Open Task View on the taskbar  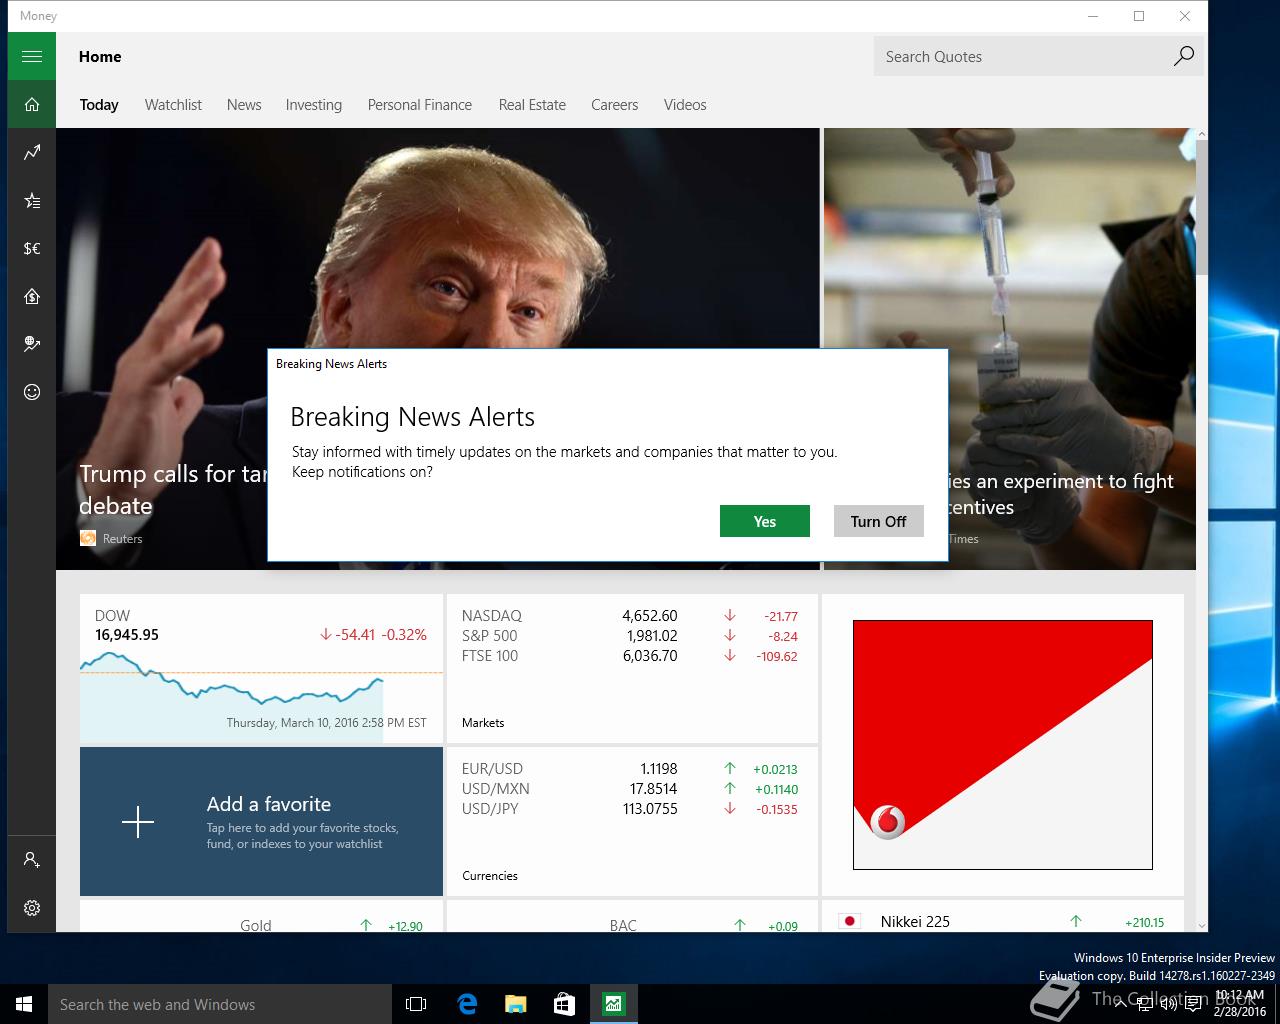pyautogui.click(x=416, y=1004)
